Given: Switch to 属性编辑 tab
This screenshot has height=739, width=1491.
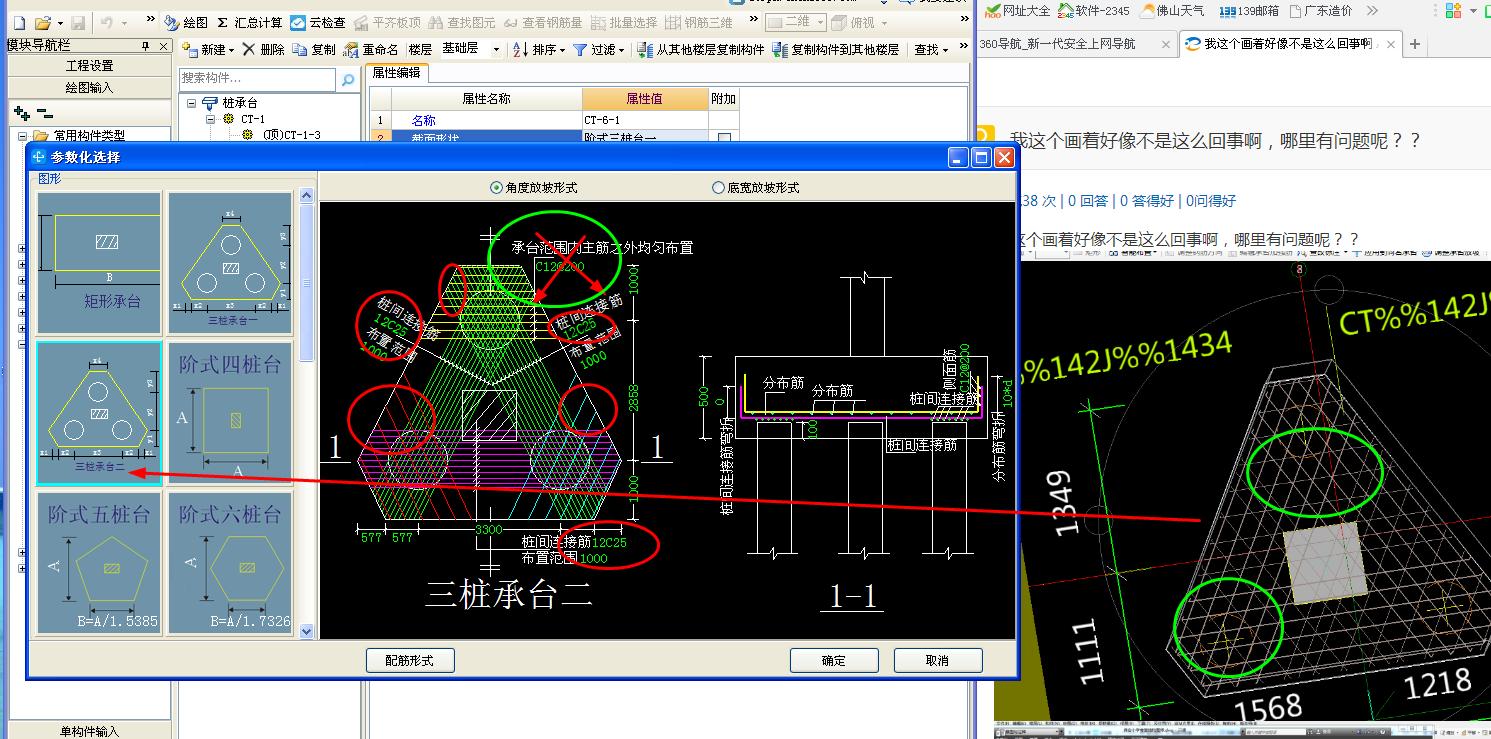Looking at the screenshot, I should coord(398,73).
